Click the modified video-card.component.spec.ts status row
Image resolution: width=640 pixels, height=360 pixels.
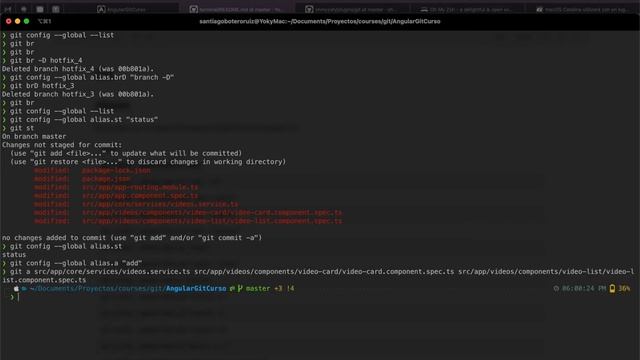188,213
